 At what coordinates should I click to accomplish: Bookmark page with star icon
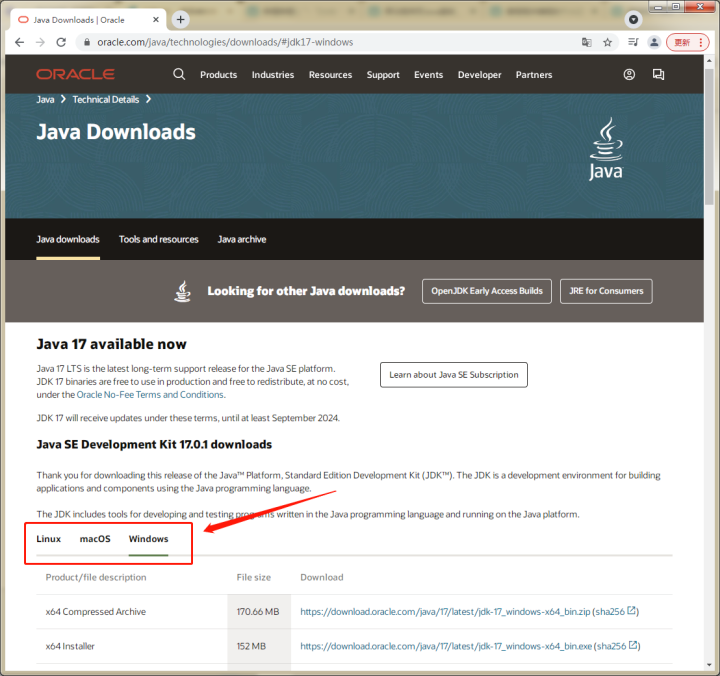pyautogui.click(x=608, y=42)
